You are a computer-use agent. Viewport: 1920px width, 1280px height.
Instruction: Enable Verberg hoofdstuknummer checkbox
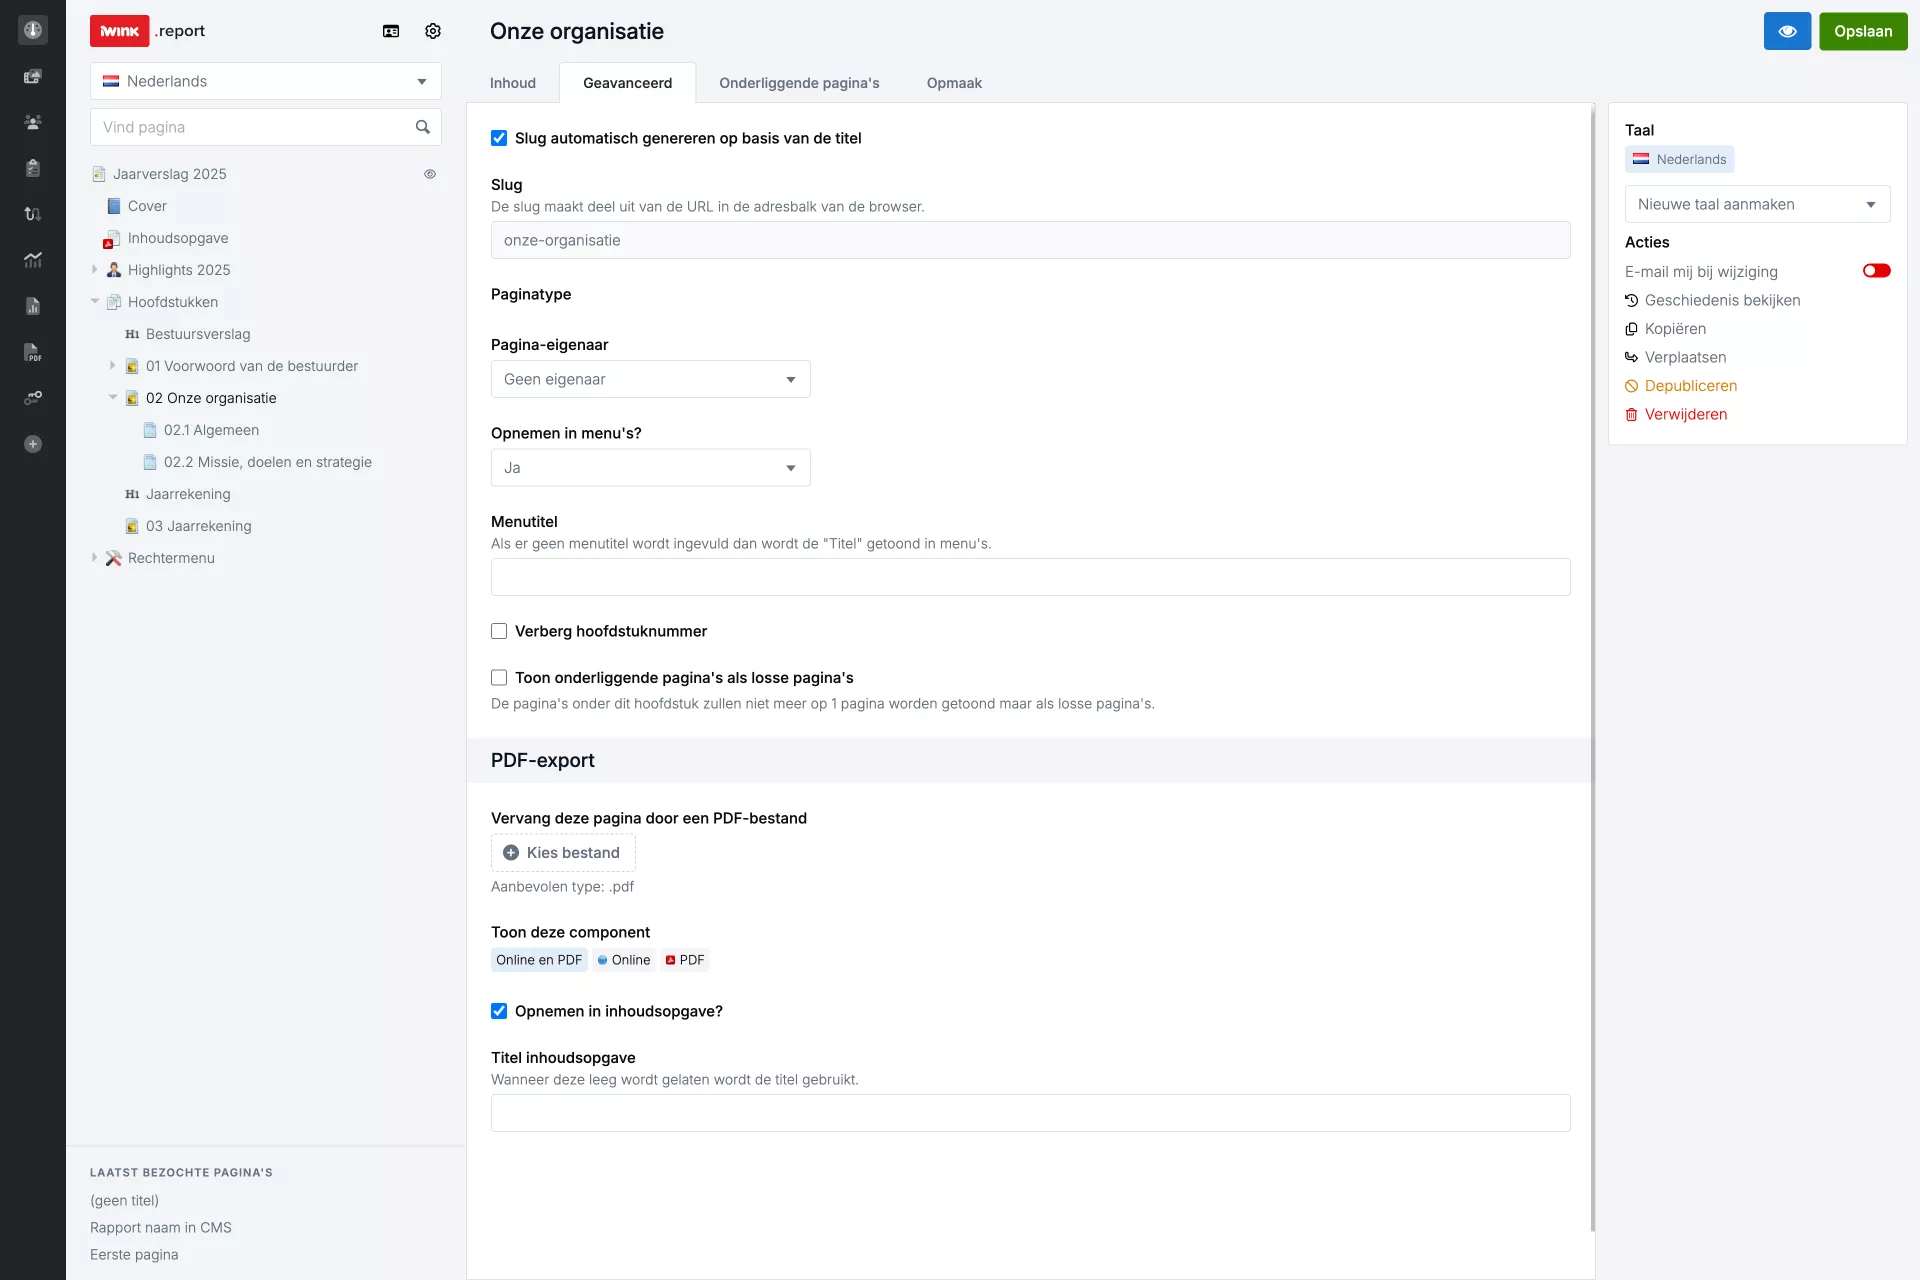(x=499, y=631)
